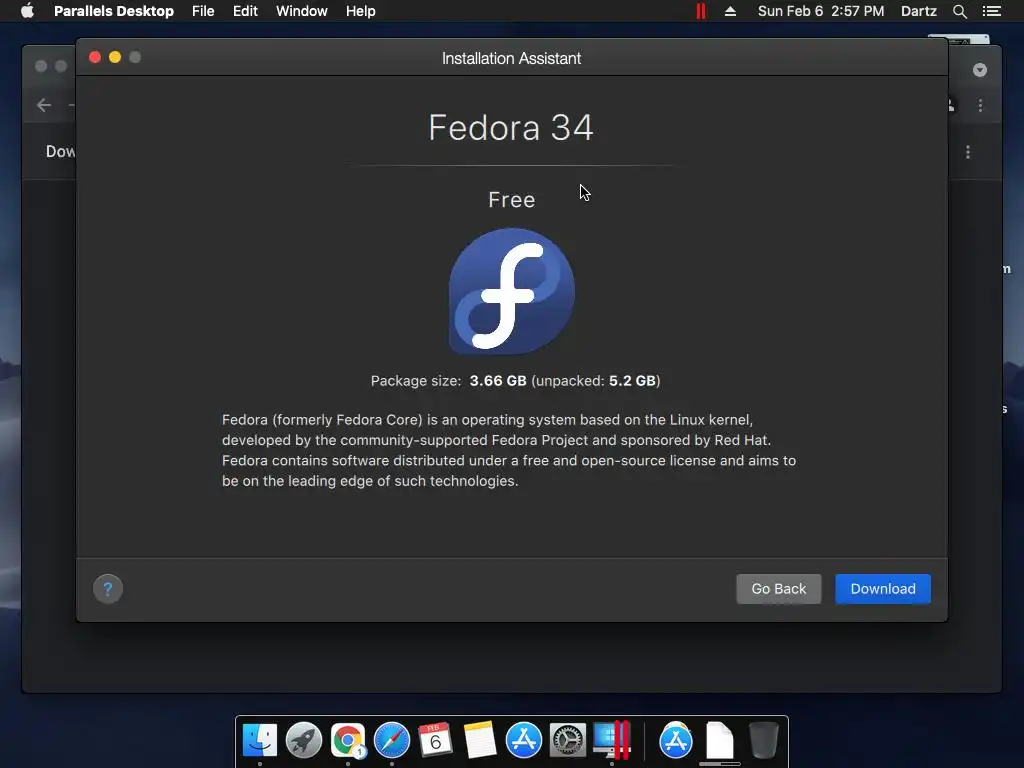Screen dimensions: 1024x768
Task: Open the File menu
Action: click(203, 11)
